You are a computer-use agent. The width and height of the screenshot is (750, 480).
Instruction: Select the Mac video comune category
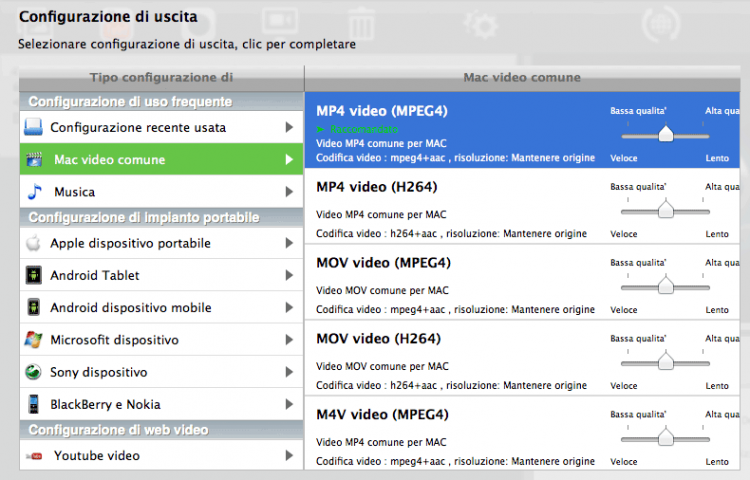[x=161, y=159]
